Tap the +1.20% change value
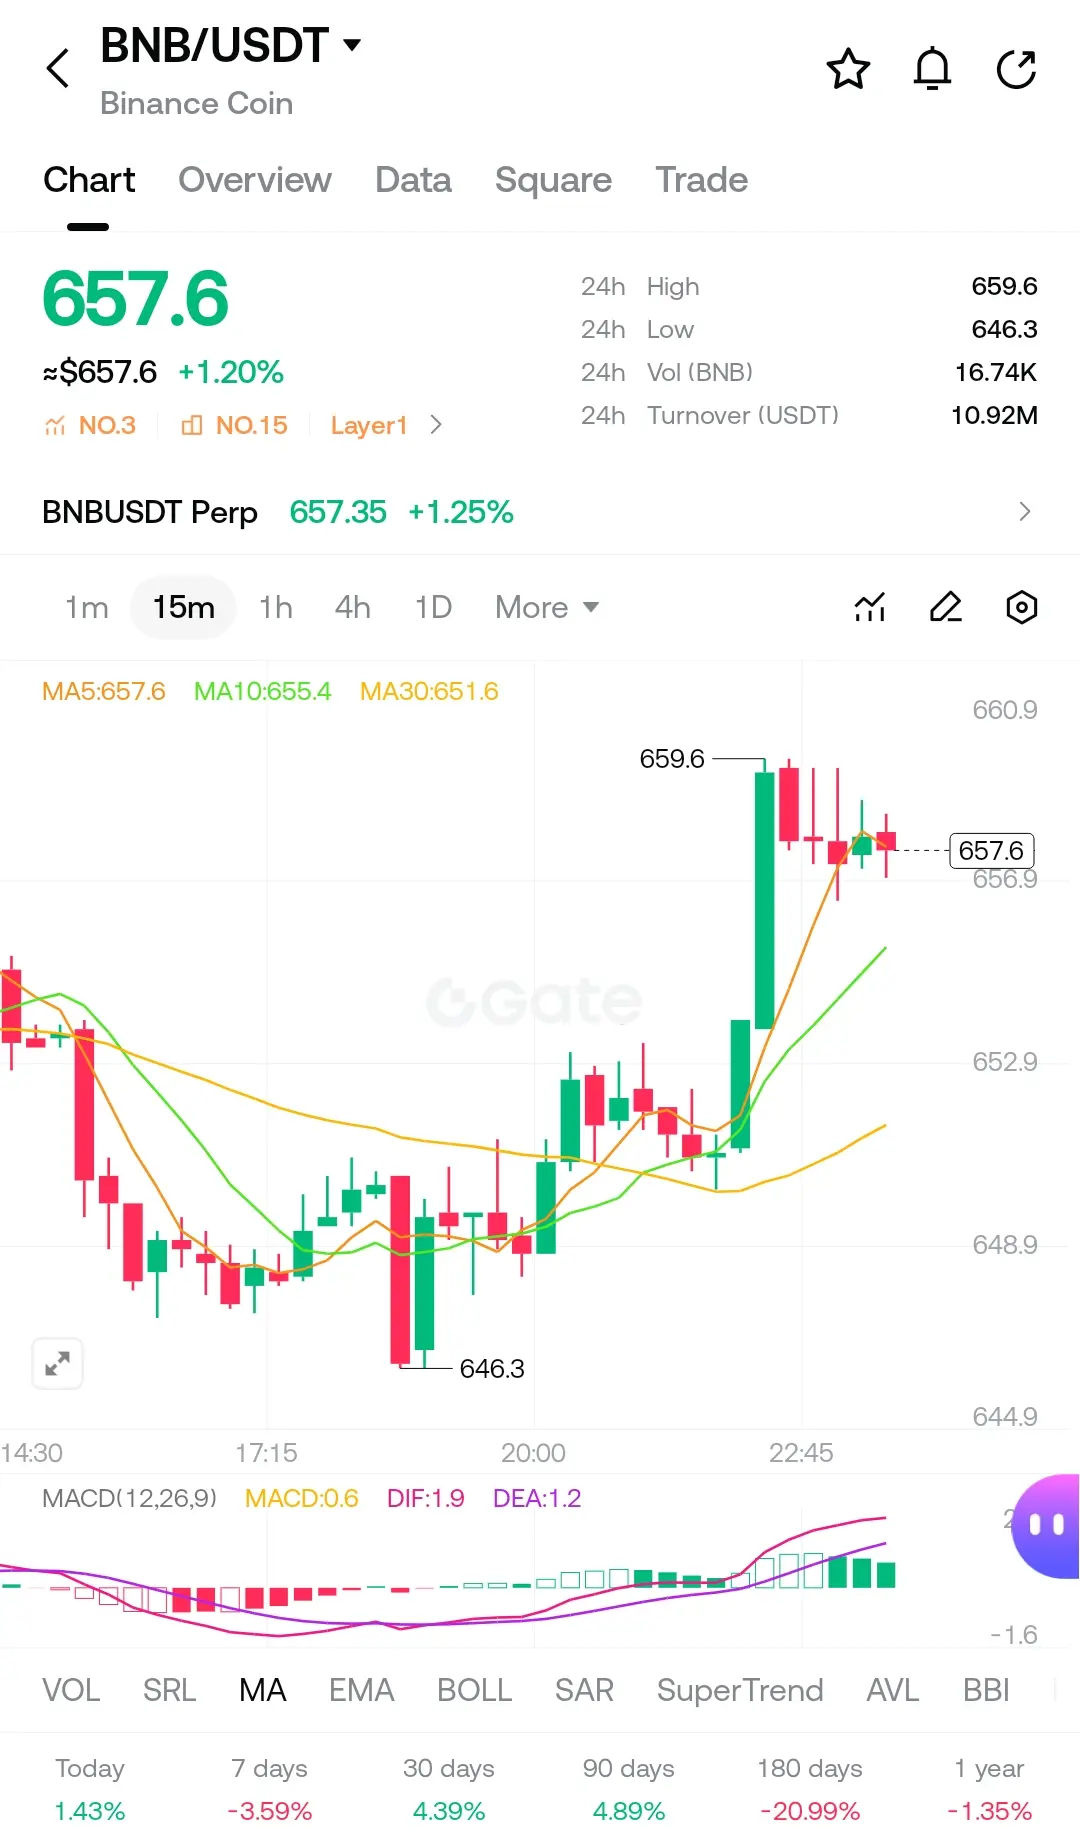Screen dimensions: 1080x1841 (x=231, y=372)
